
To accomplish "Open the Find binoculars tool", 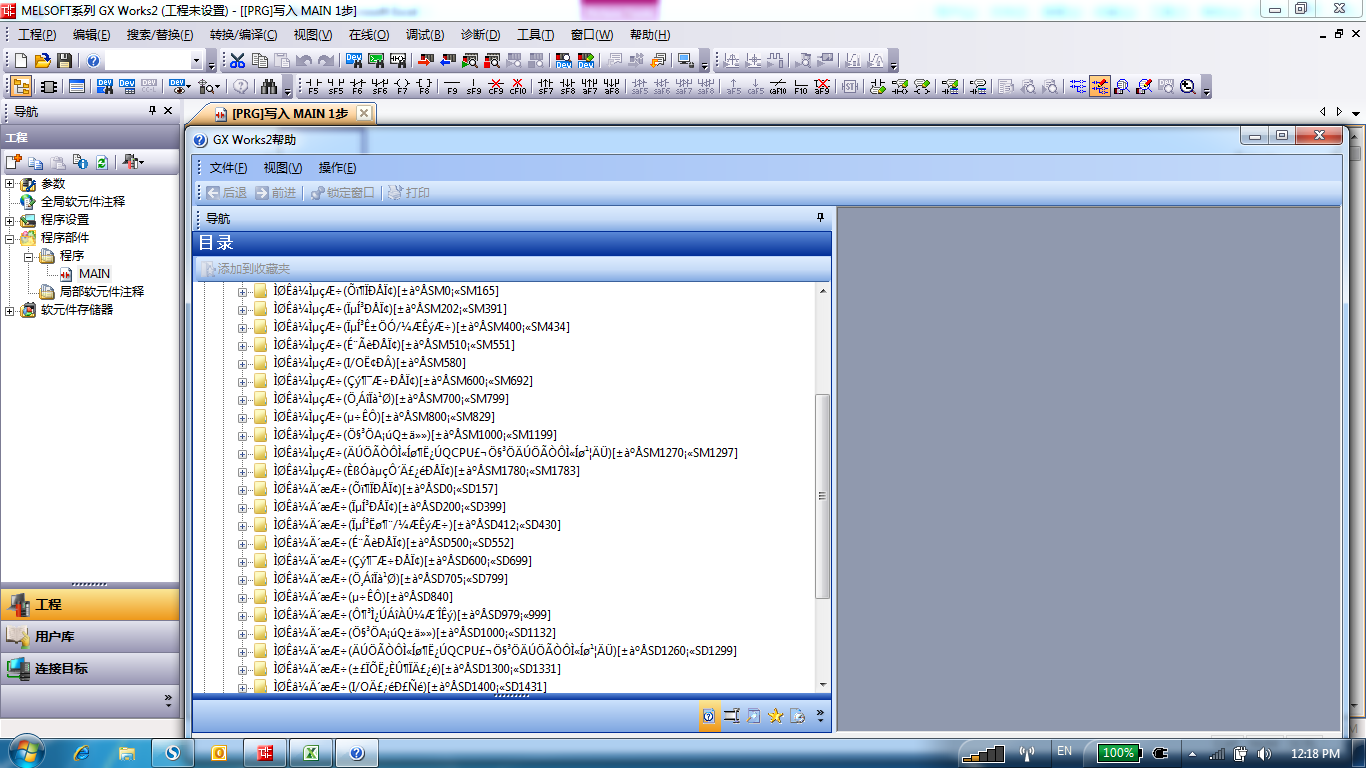I will click(x=268, y=87).
